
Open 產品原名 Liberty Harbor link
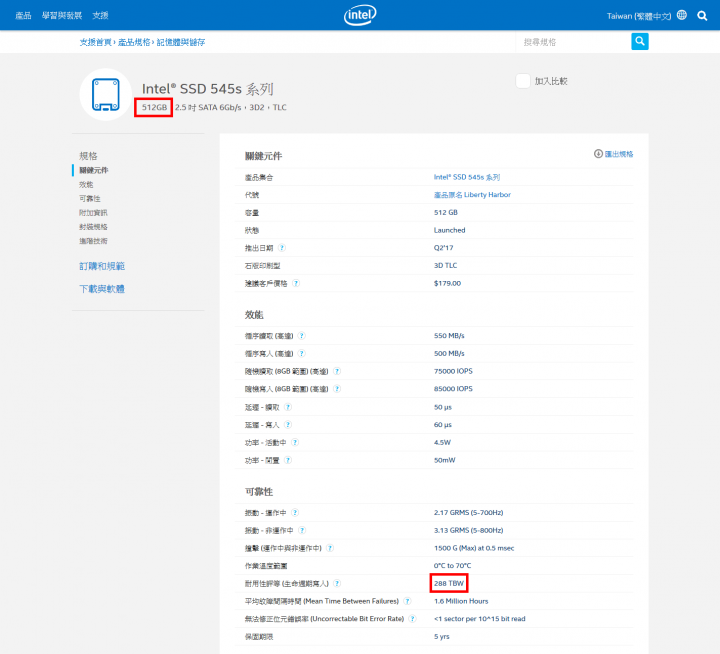coord(472,195)
